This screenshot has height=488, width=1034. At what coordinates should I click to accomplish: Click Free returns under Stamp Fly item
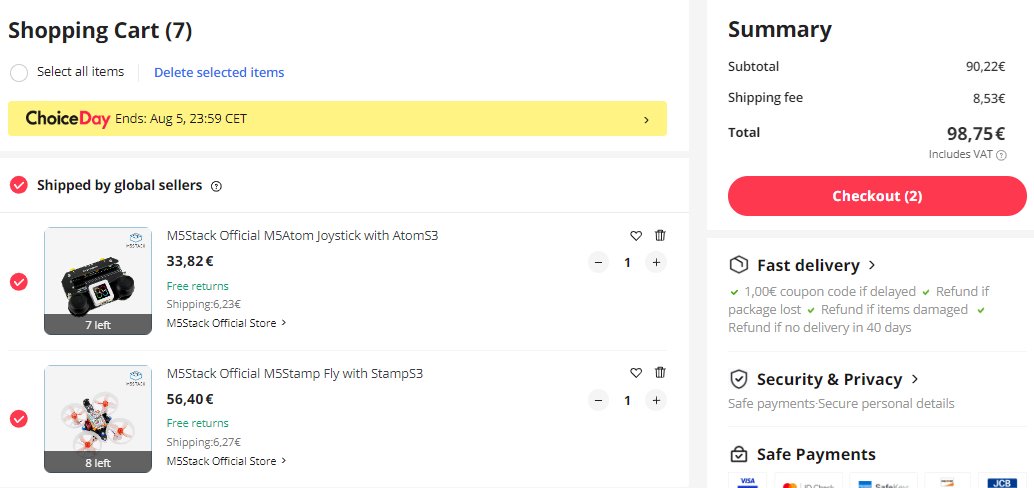click(198, 423)
